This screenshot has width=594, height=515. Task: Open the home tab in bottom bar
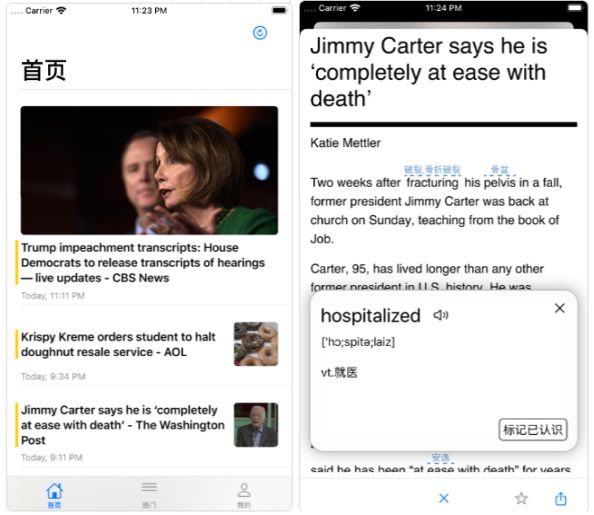pos(55,495)
